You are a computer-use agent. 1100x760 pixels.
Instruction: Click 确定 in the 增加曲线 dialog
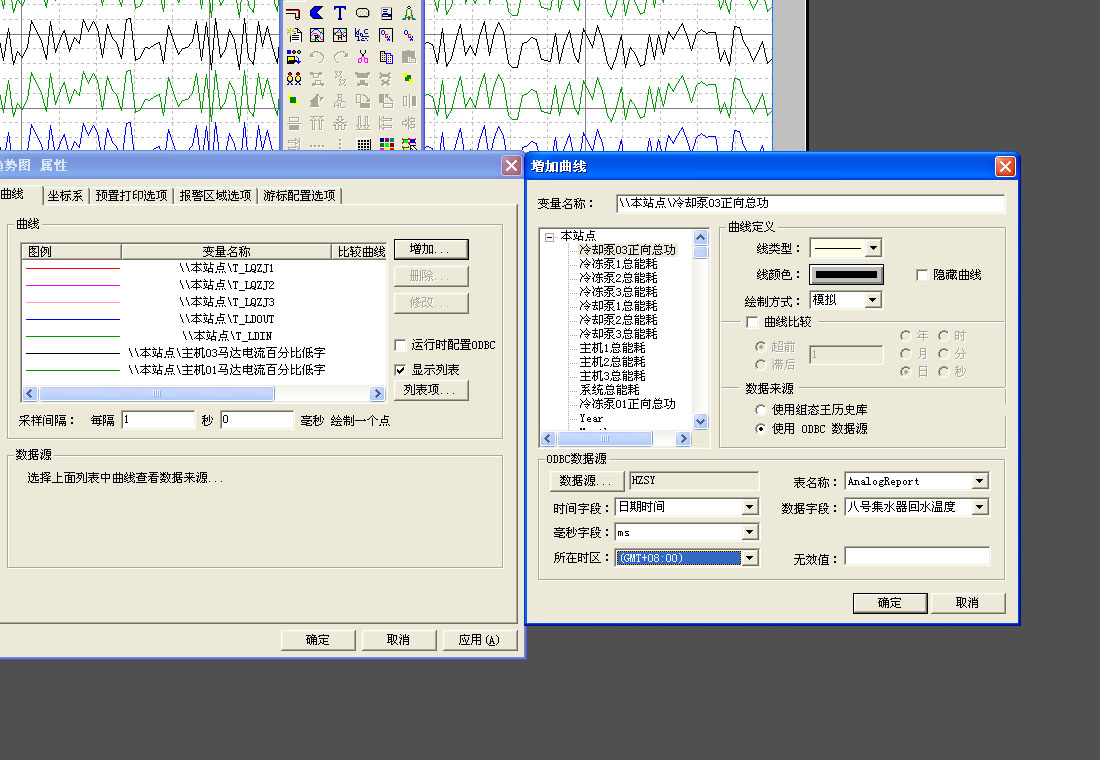(890, 603)
